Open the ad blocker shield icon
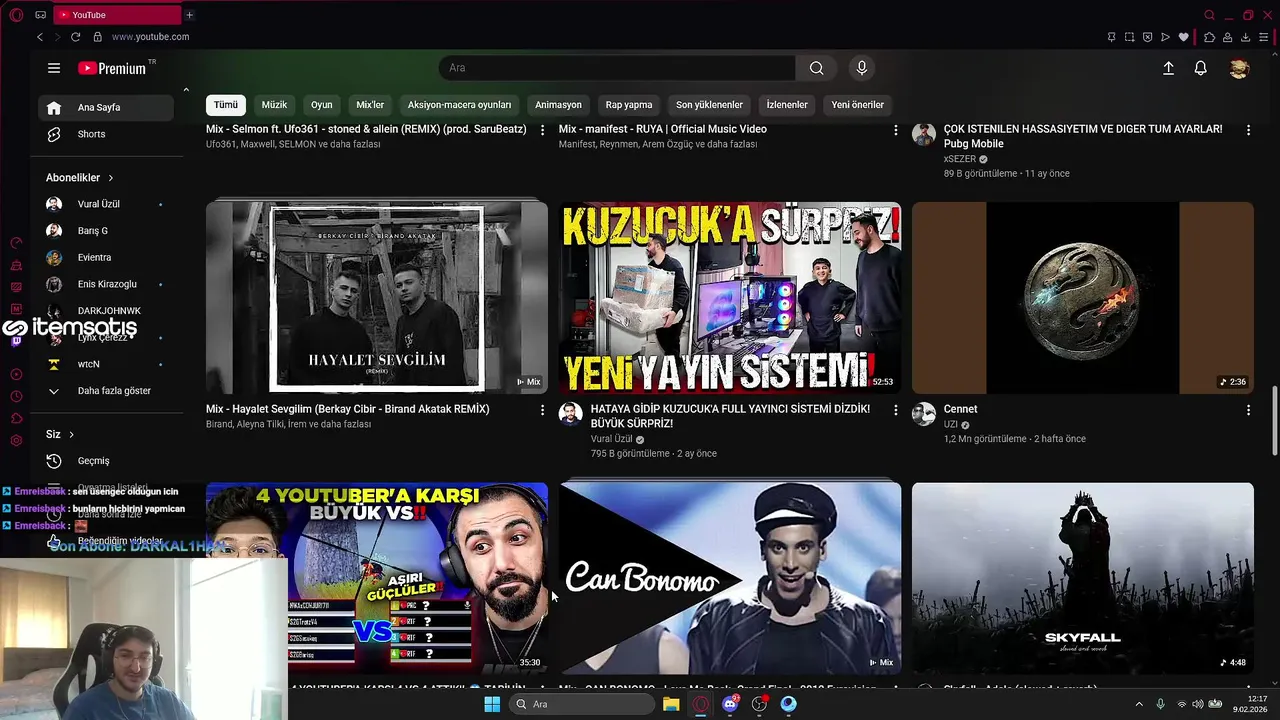This screenshot has height=720, width=1280. (1147, 37)
